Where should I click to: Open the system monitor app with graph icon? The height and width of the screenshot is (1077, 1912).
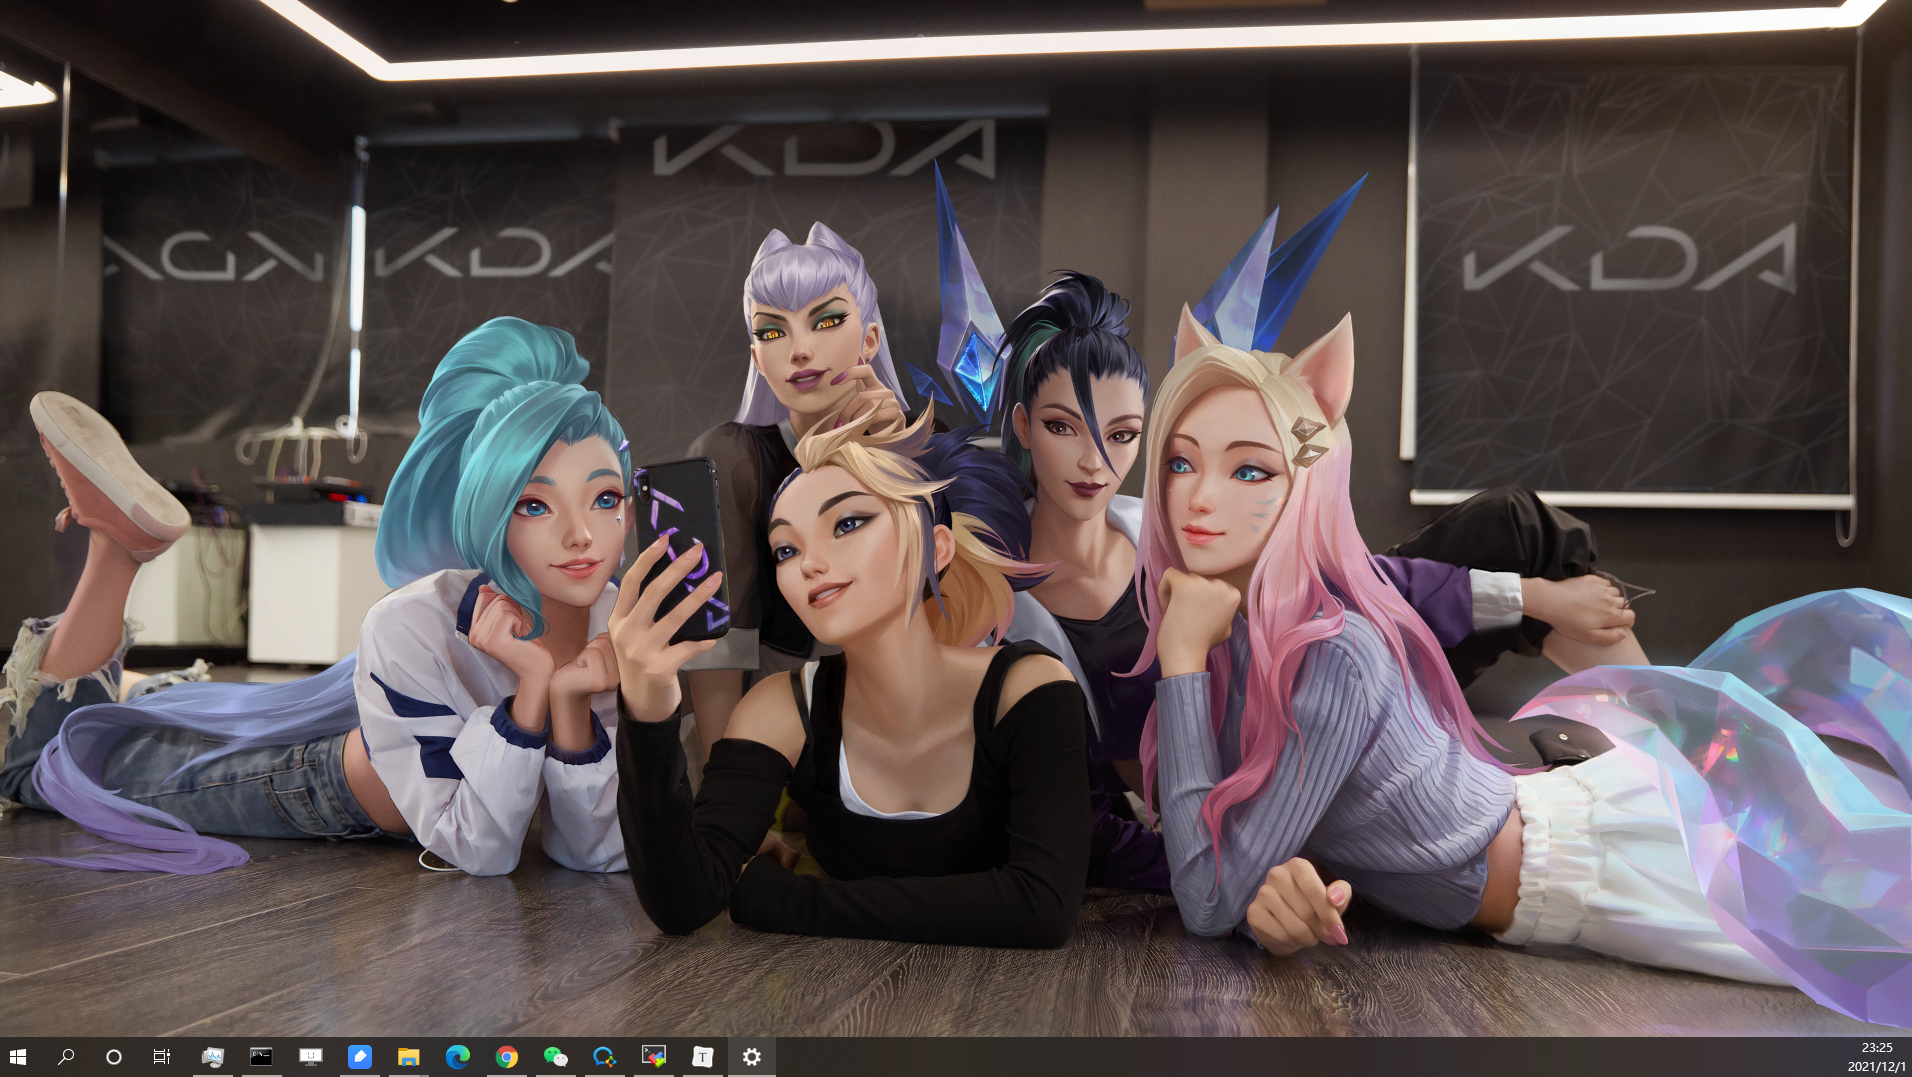coord(212,1056)
